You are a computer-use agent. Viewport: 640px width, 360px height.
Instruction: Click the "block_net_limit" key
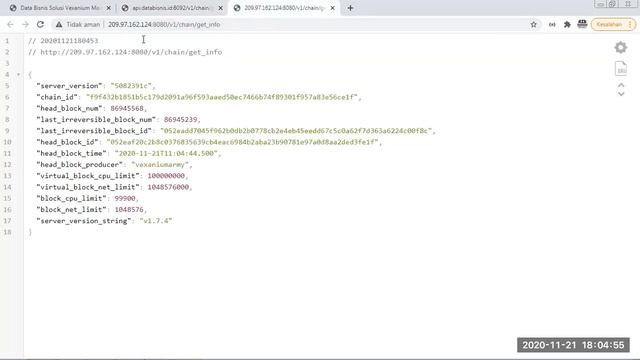pyautogui.click(x=71, y=209)
